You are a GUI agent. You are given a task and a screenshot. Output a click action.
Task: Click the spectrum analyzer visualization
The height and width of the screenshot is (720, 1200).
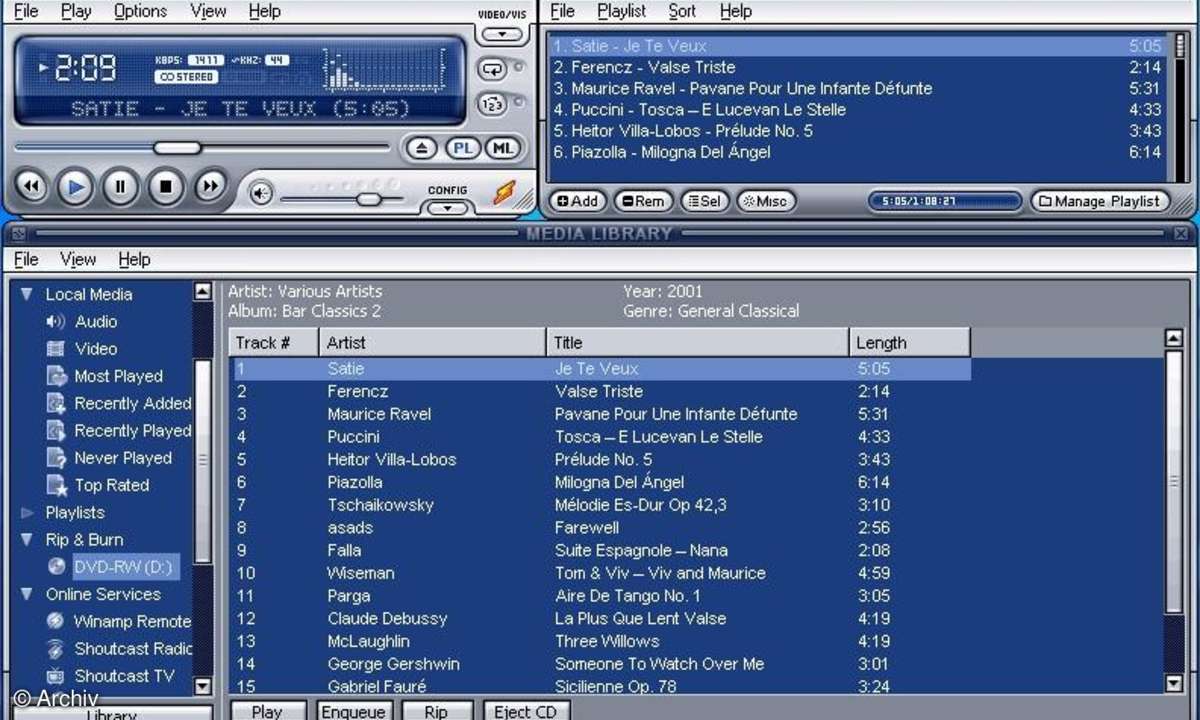385,70
